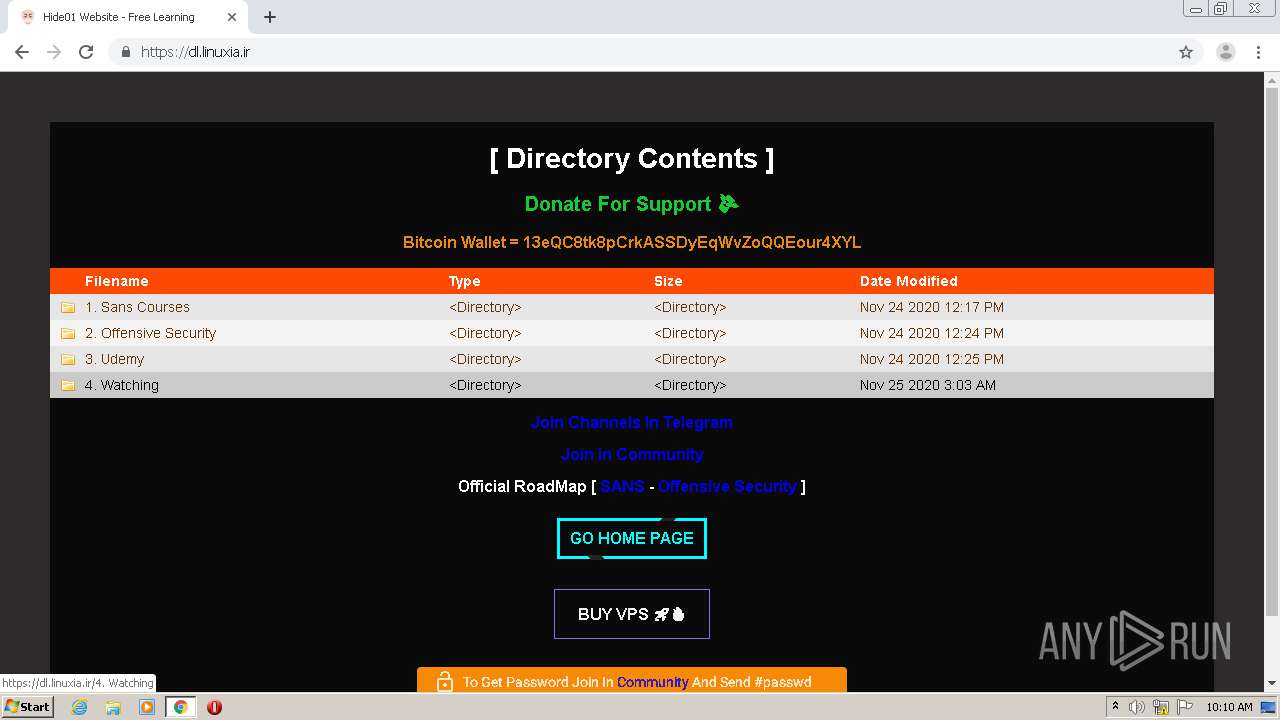Screen dimensions: 1280x720
Task: Click the browser forward arrow
Action: point(54,52)
